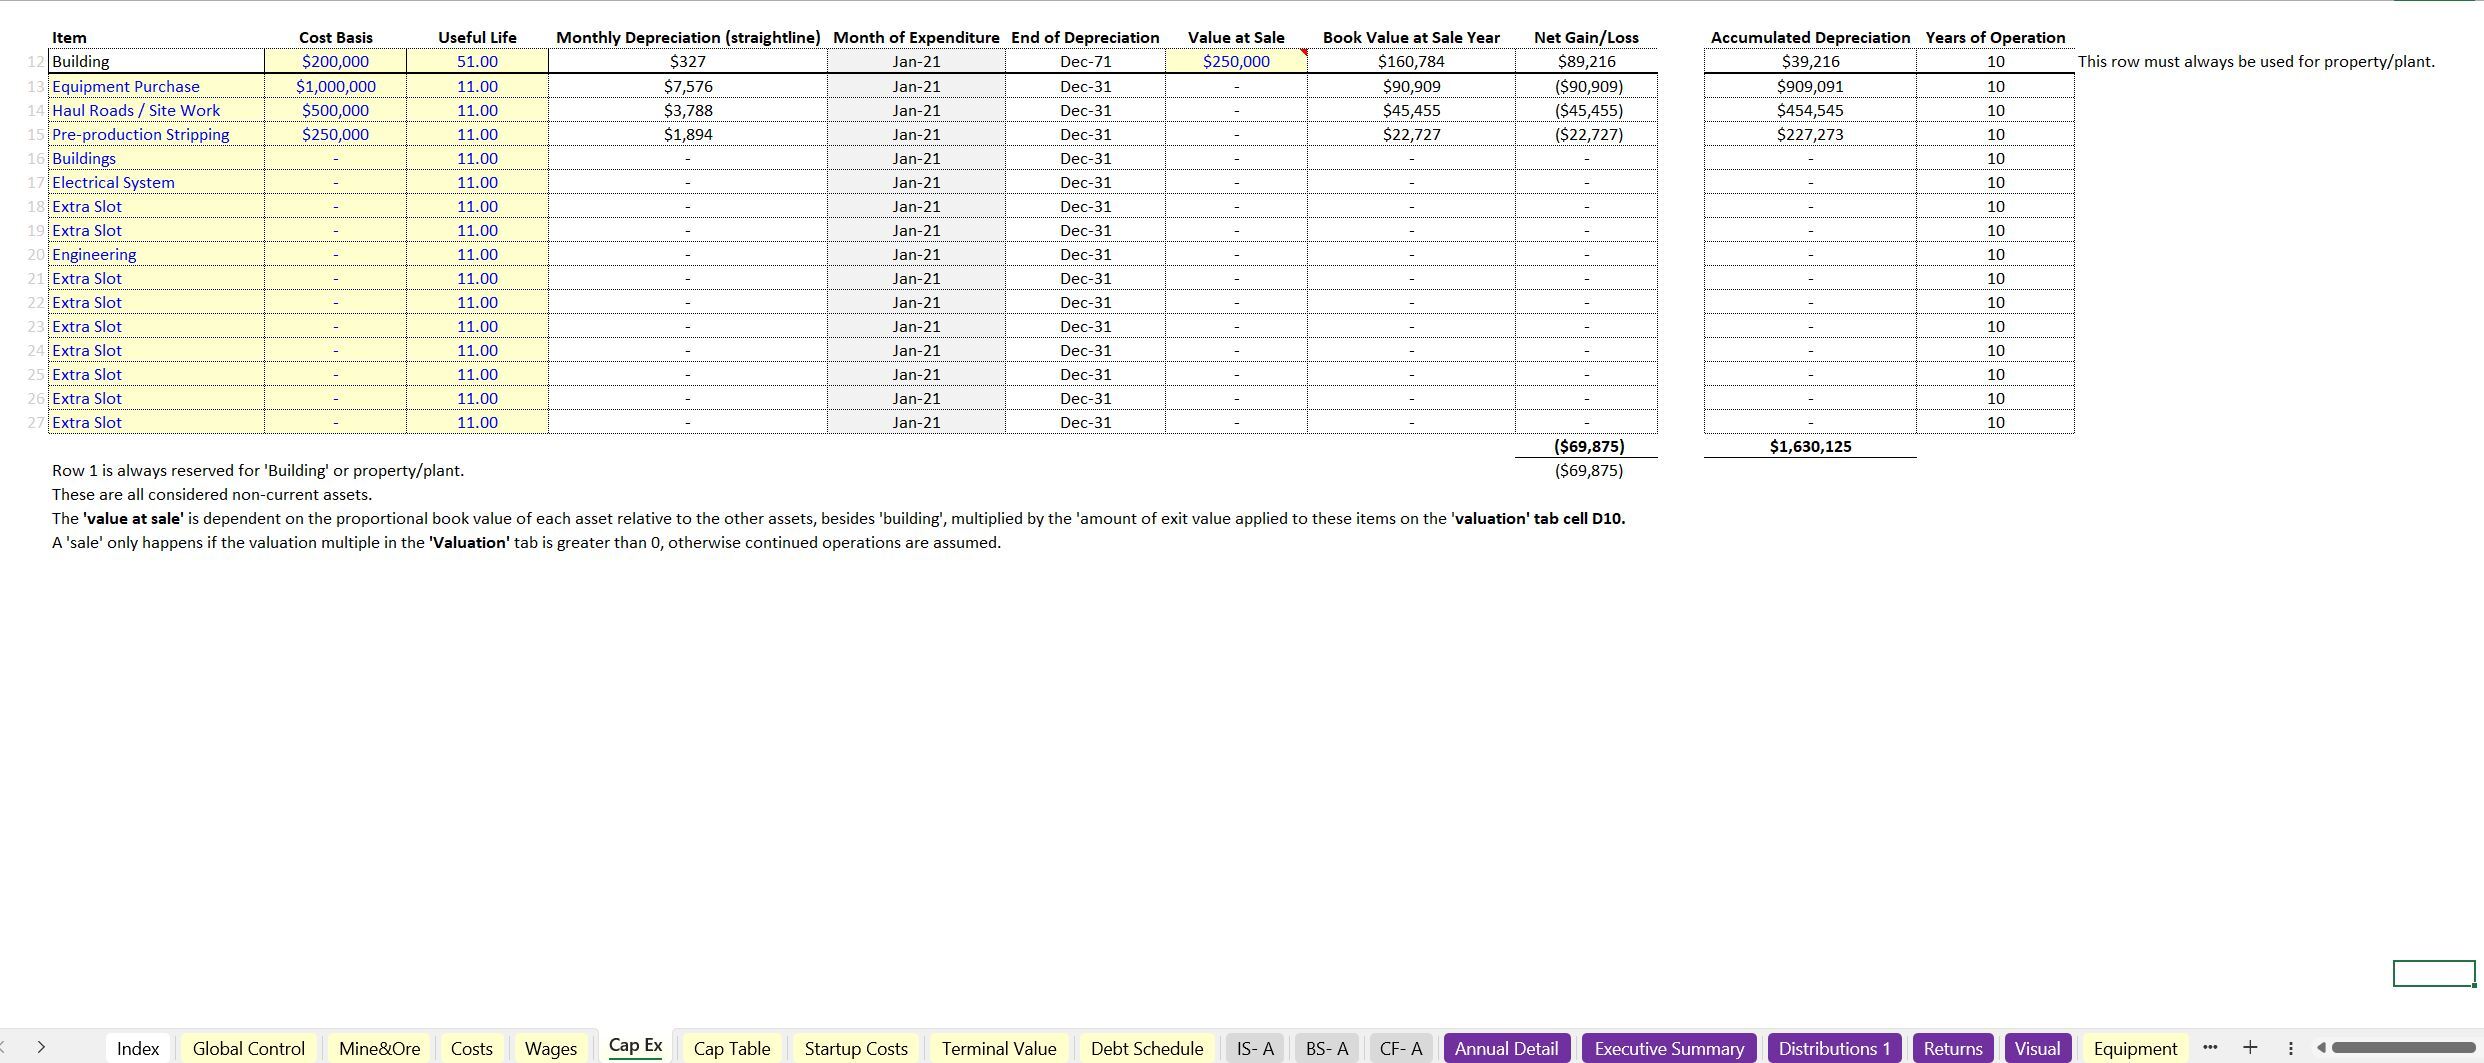Screen dimensions: 2484x1063
Task: Select the Building cost basis cell showing $200,000
Action: pos(335,61)
